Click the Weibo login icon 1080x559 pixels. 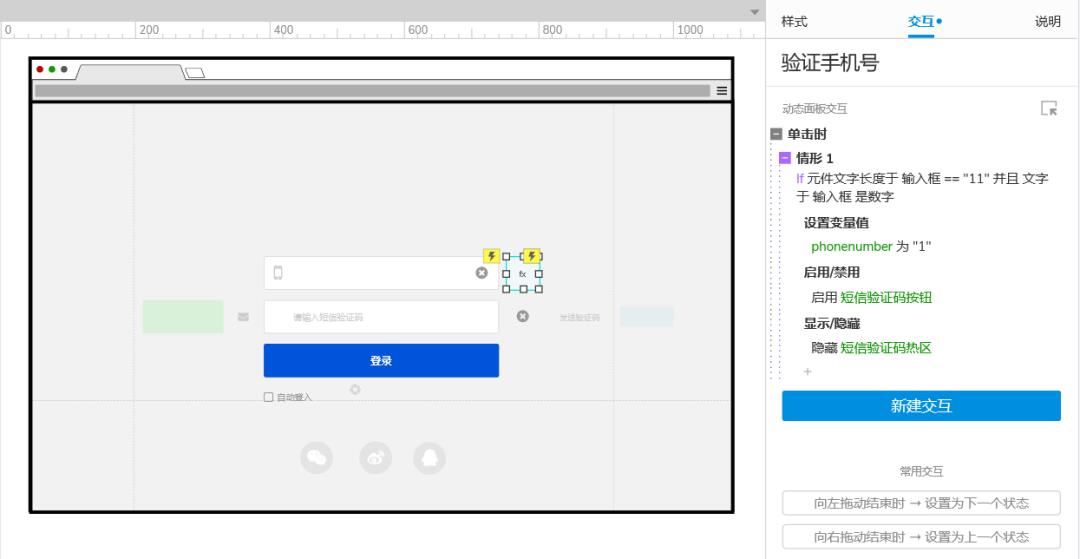point(375,458)
